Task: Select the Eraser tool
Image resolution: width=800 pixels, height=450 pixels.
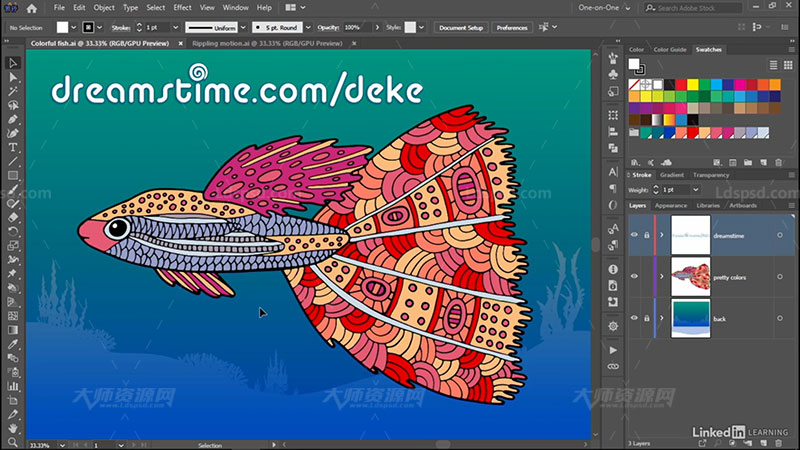Action: [13, 217]
